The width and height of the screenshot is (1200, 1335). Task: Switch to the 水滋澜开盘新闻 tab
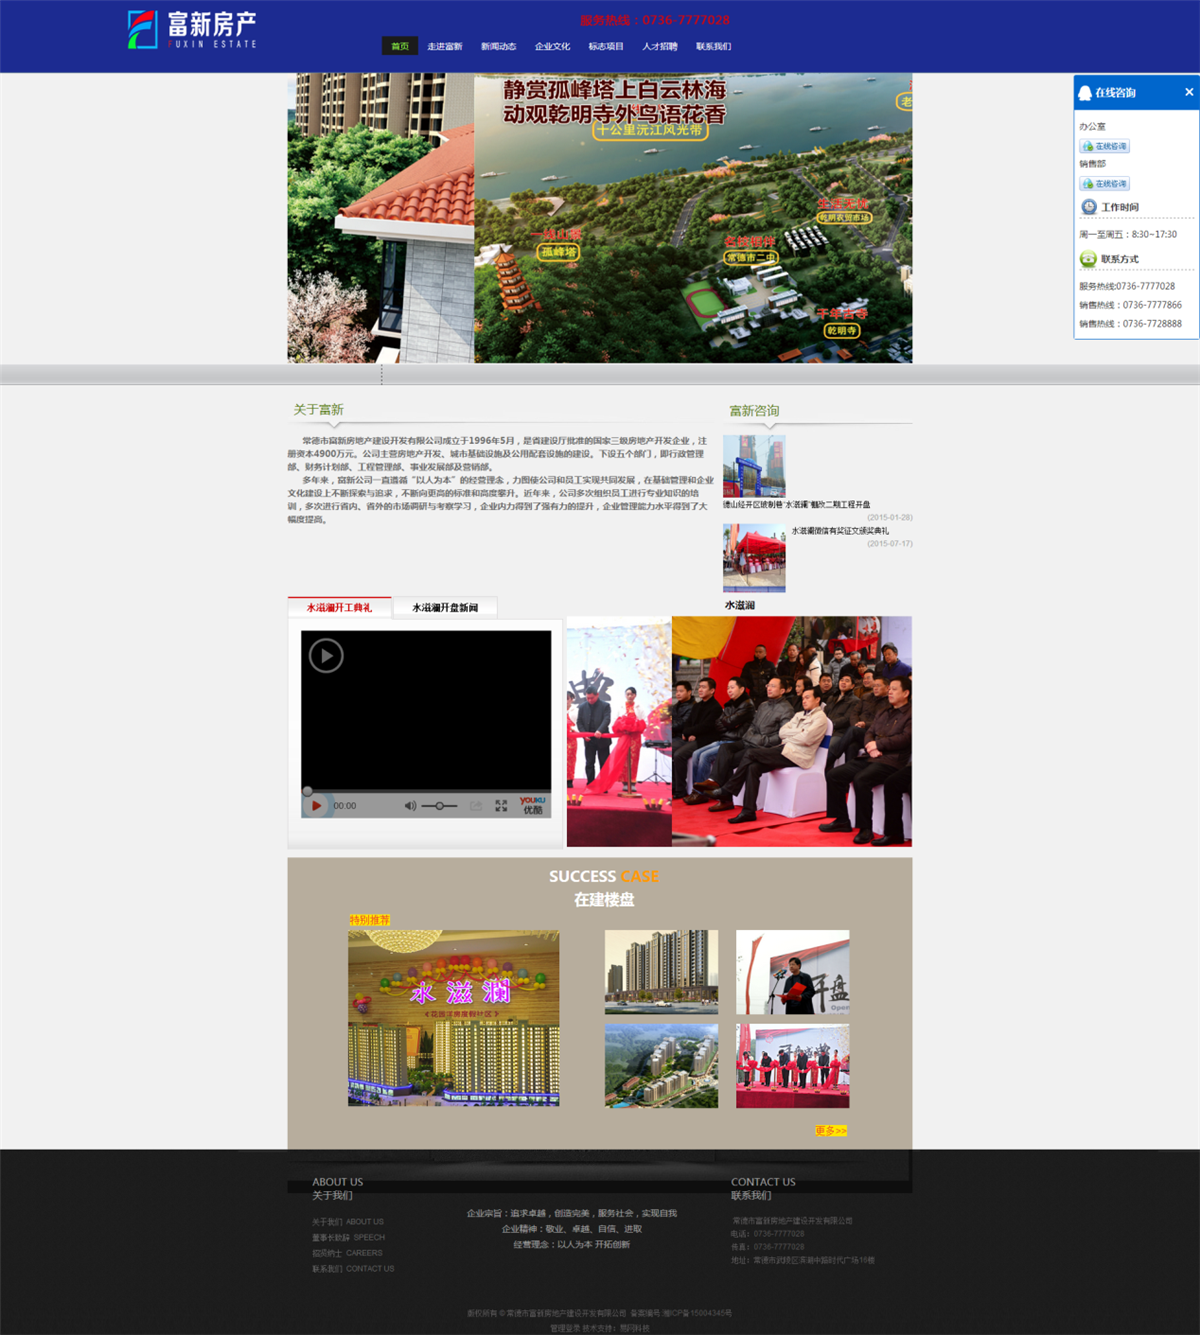click(445, 608)
